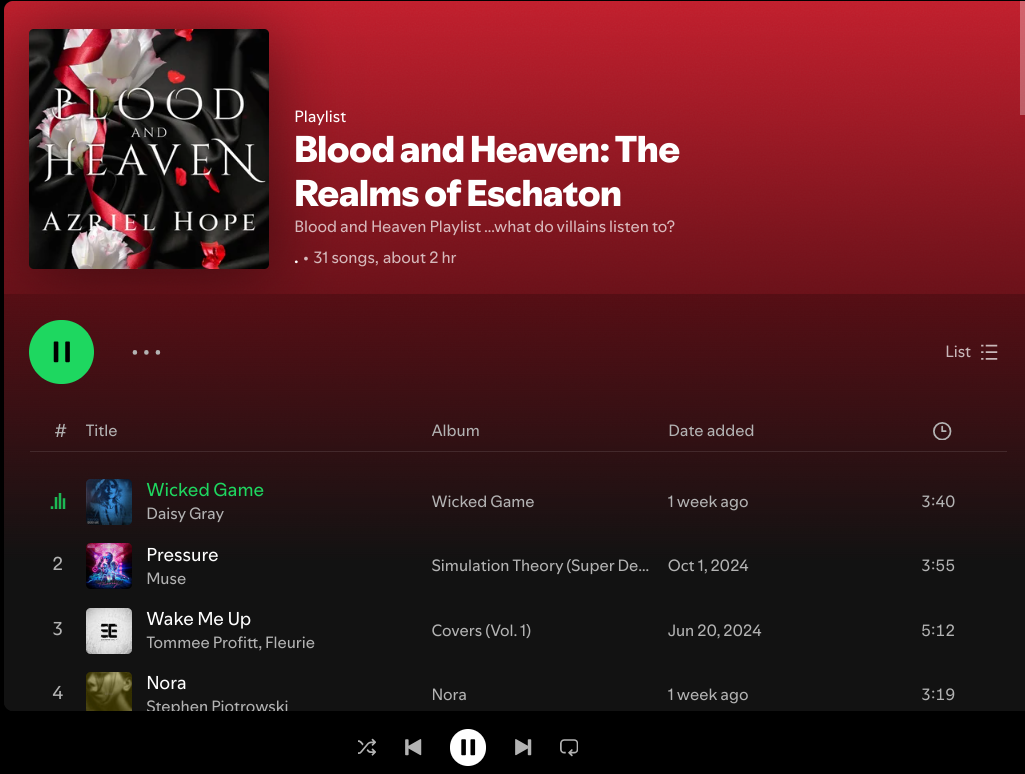The height and width of the screenshot is (774, 1025).
Task: Open artist Fleurie
Action: pos(290,643)
